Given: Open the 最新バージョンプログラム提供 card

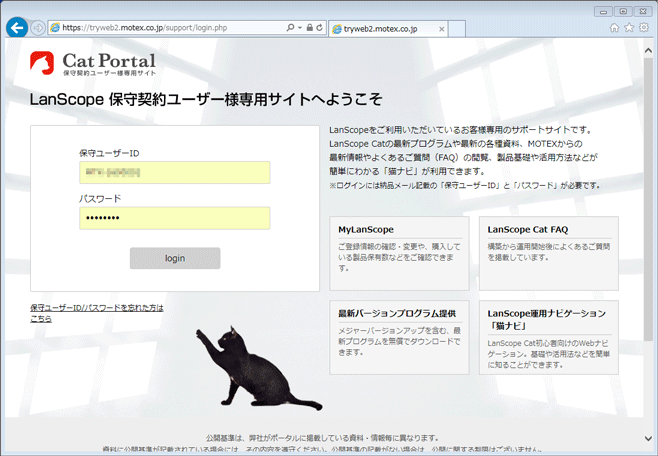Looking at the screenshot, I should pyautogui.click(x=399, y=337).
